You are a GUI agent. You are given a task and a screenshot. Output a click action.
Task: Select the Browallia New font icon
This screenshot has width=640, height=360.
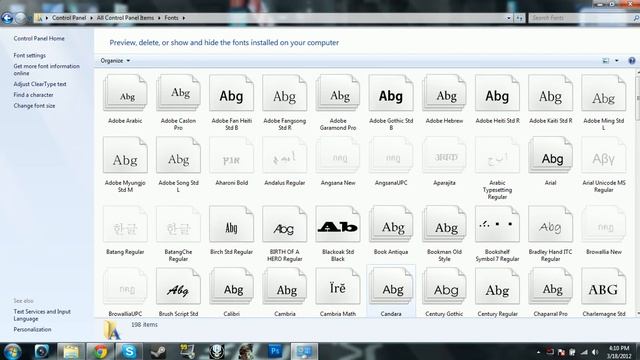pos(604,224)
